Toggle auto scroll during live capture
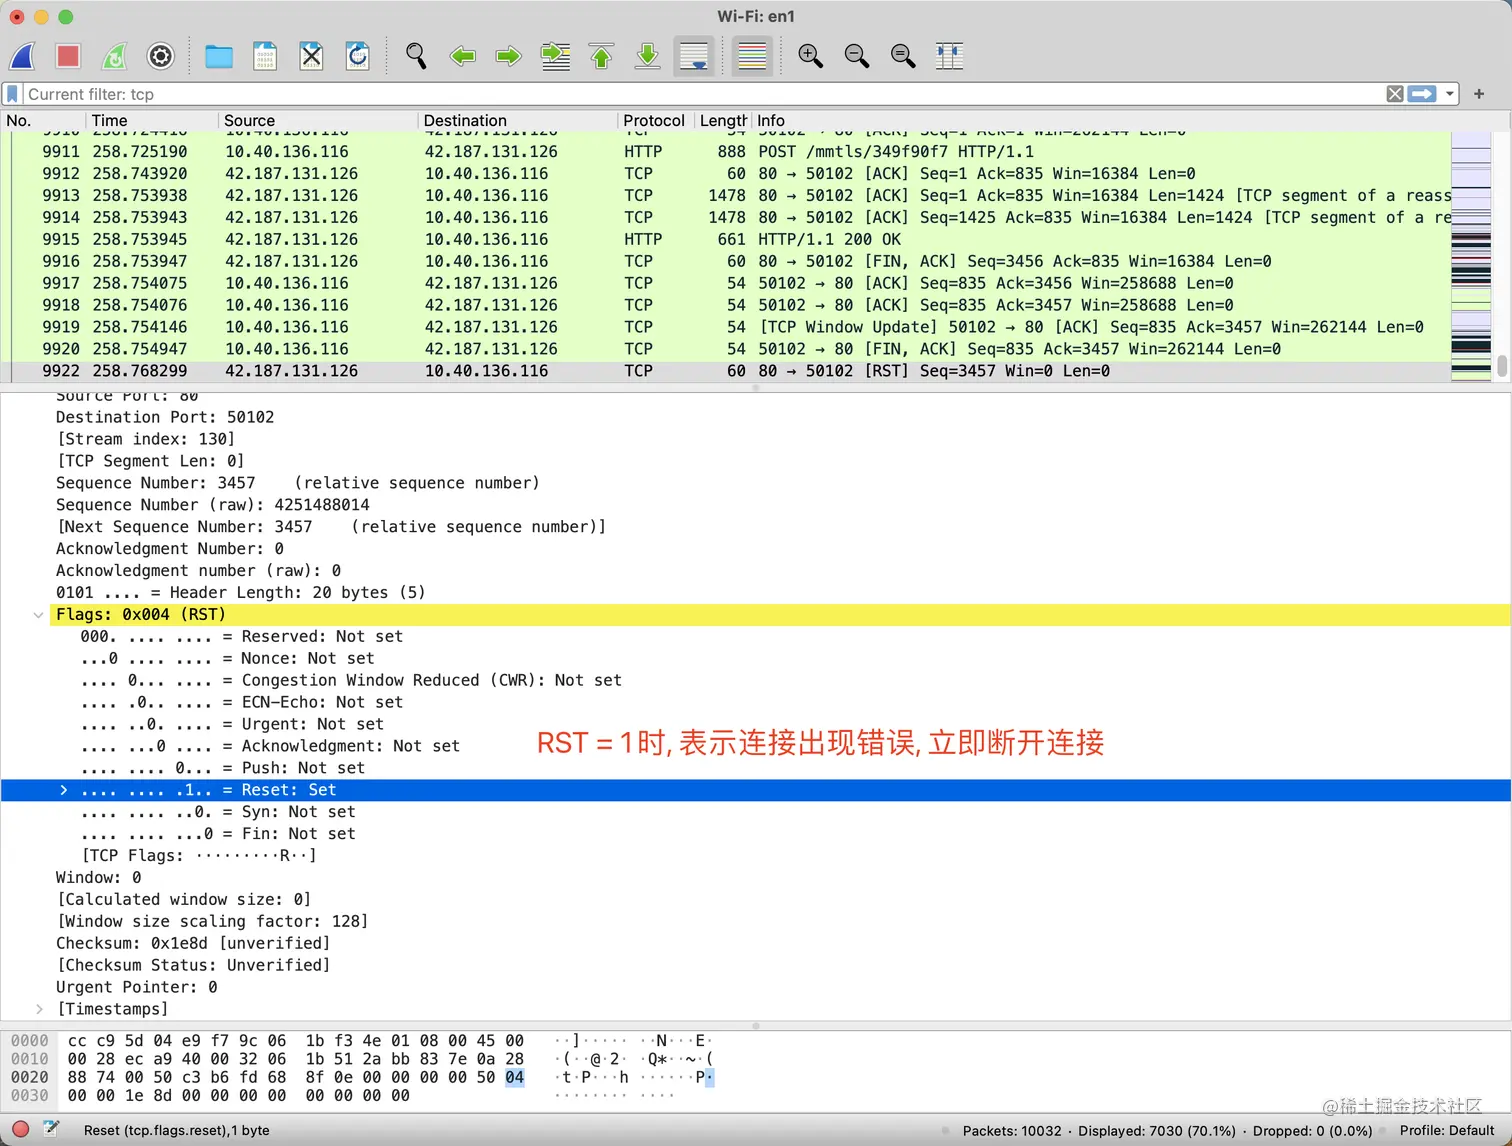The image size is (1512, 1146). pos(693,56)
